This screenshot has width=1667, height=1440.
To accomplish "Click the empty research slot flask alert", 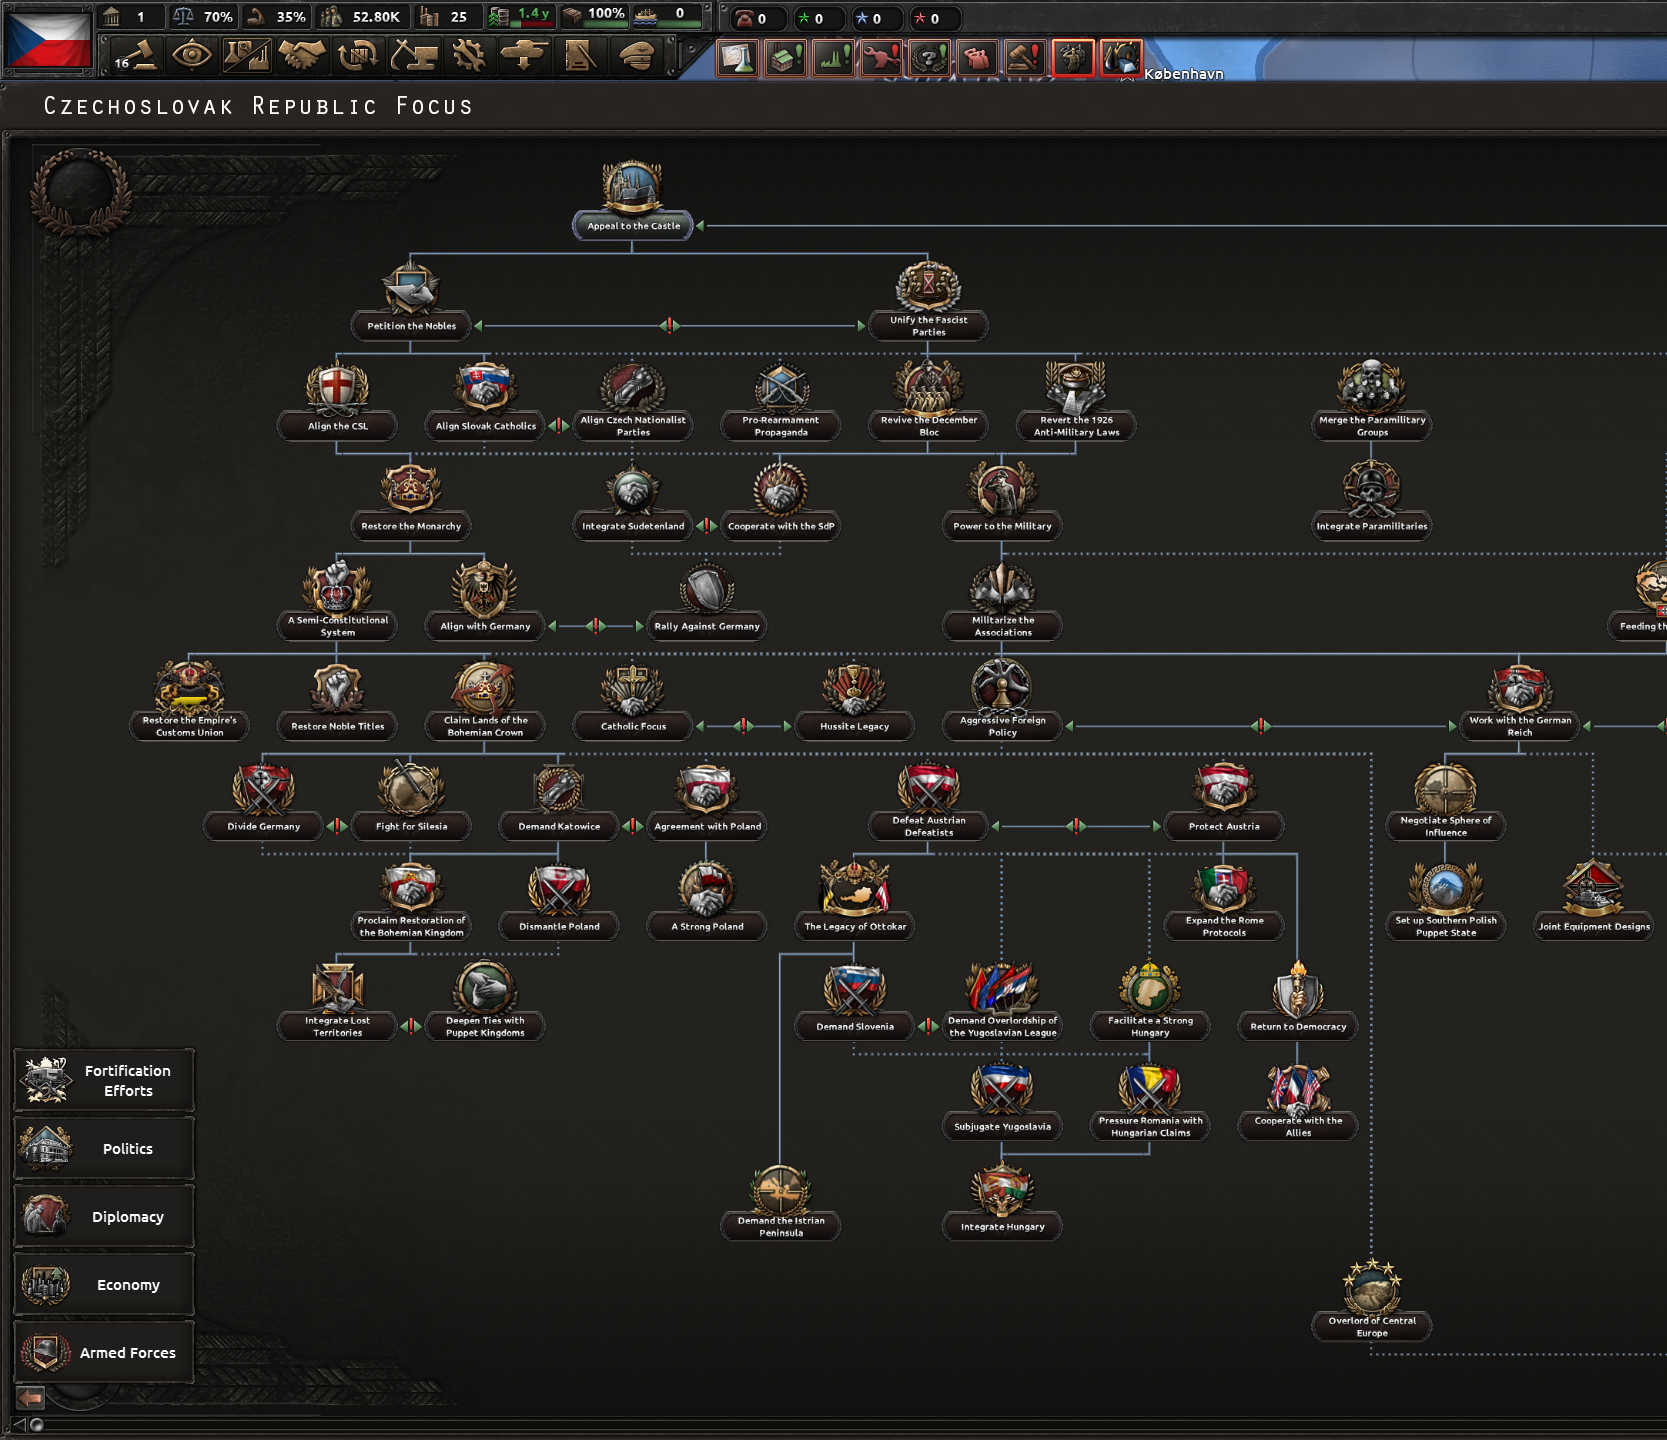I will [x=737, y=58].
